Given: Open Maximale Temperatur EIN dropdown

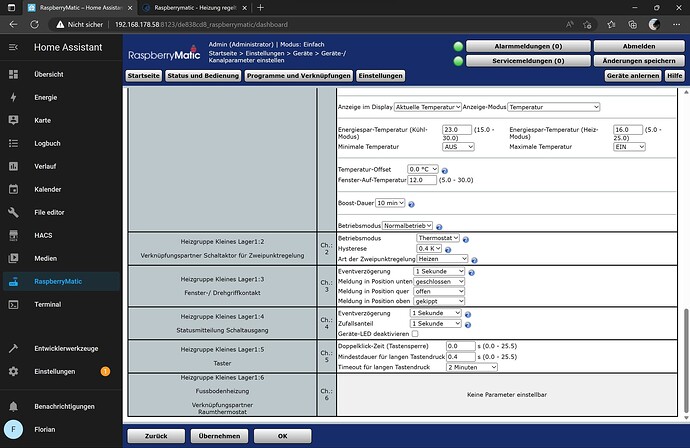Looking at the screenshot, I should pyautogui.click(x=629, y=147).
